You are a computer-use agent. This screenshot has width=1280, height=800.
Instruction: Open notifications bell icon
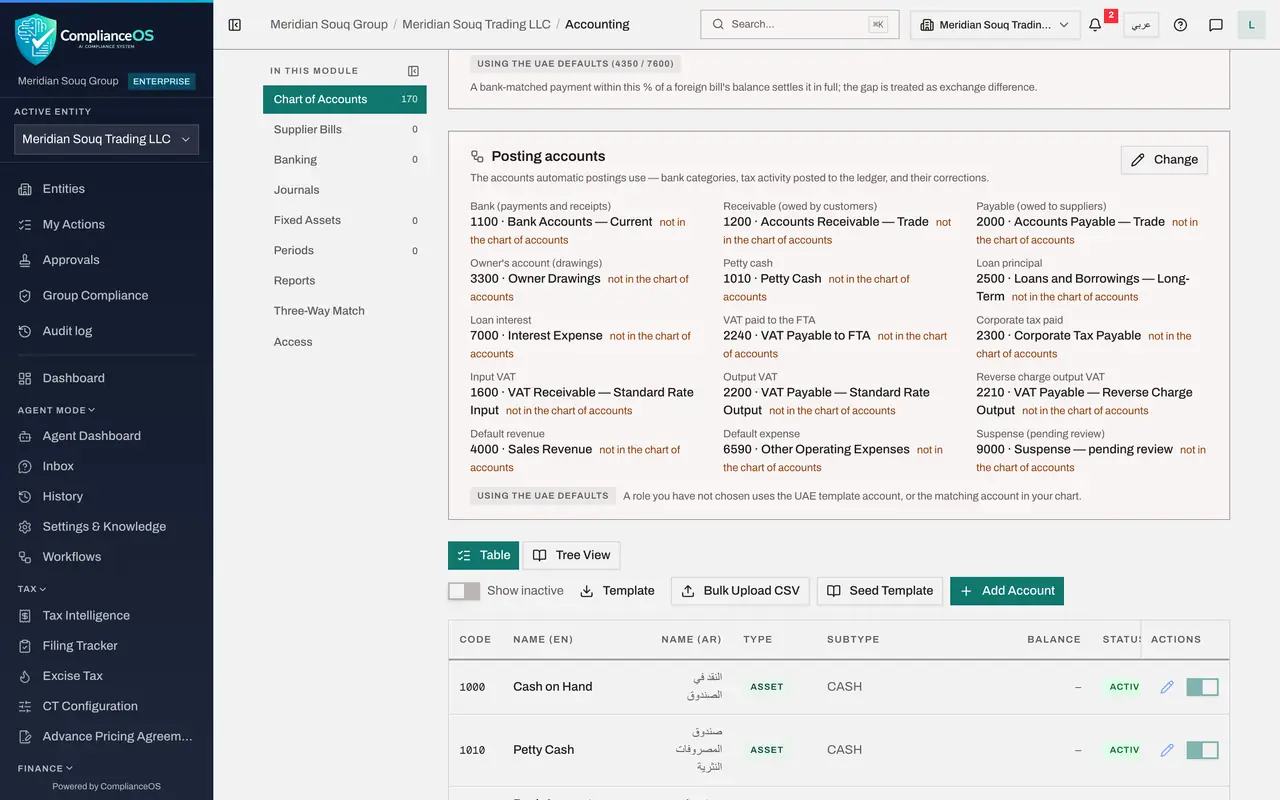pos(1095,25)
